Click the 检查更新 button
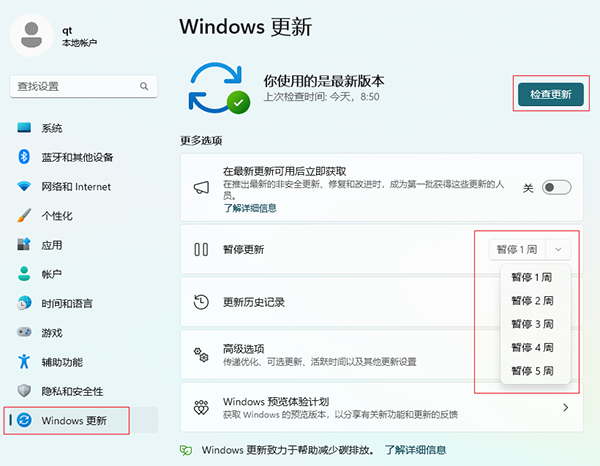Screen dimensions: 600x466 point(551,94)
